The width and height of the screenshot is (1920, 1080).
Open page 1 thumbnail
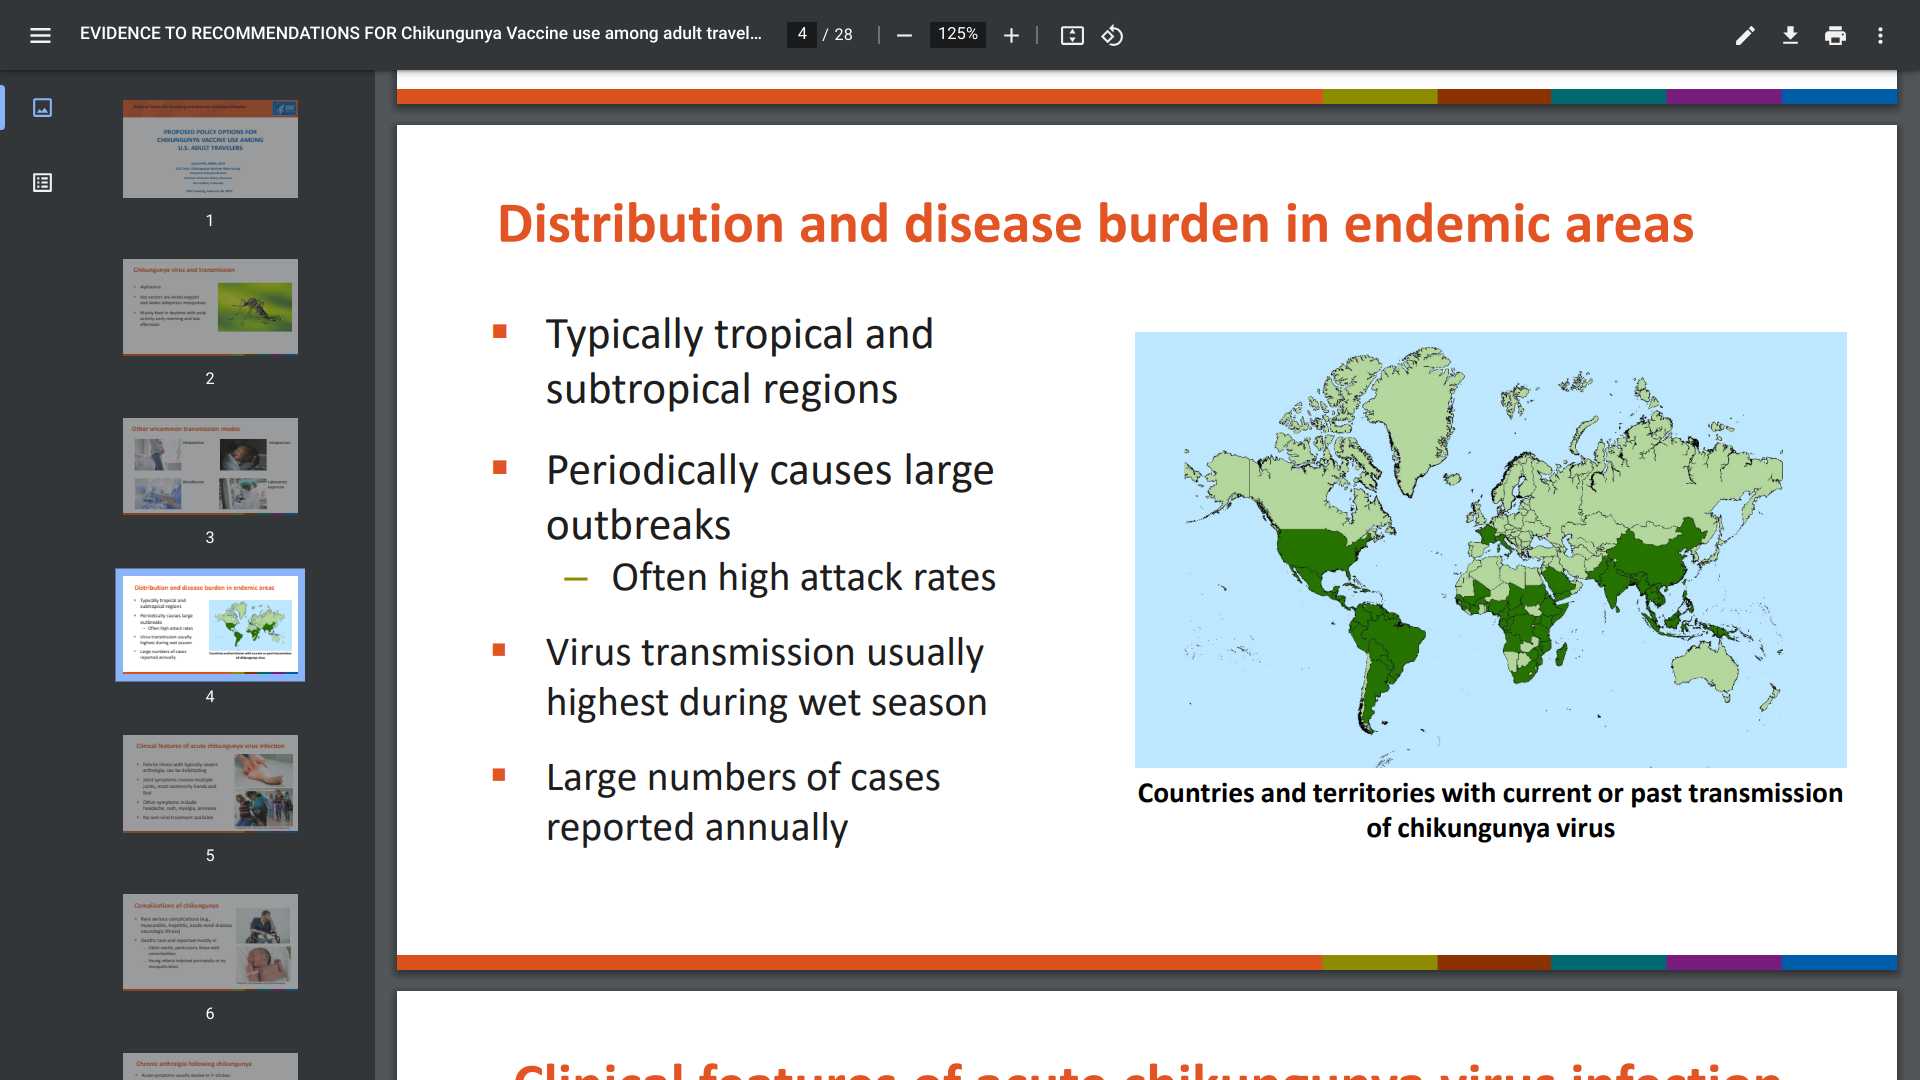point(210,149)
